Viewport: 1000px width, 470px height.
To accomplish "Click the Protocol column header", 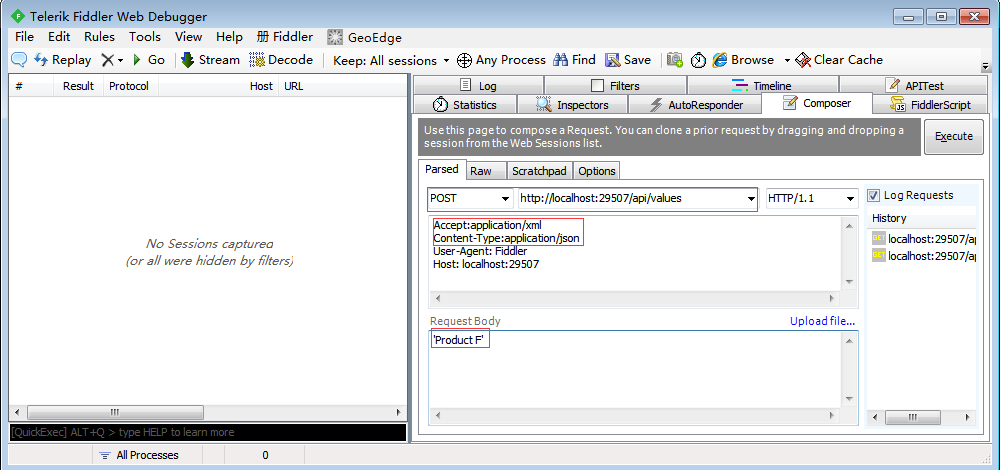I will (x=129, y=86).
